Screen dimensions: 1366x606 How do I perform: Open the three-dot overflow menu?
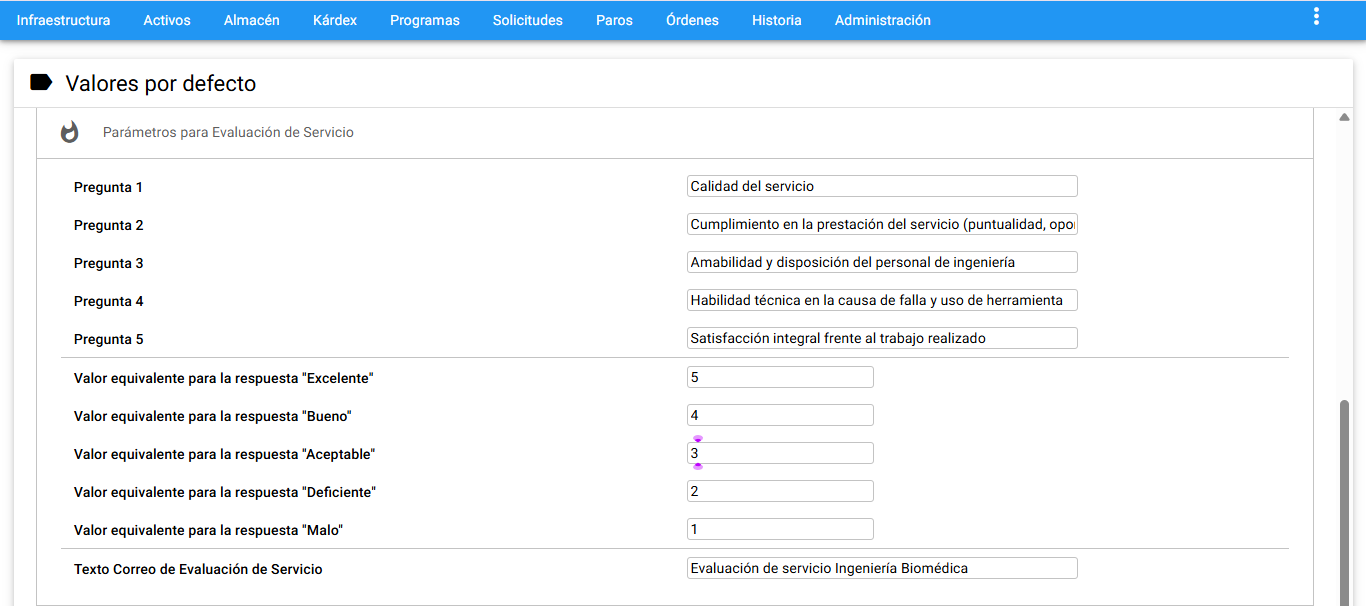click(1316, 16)
